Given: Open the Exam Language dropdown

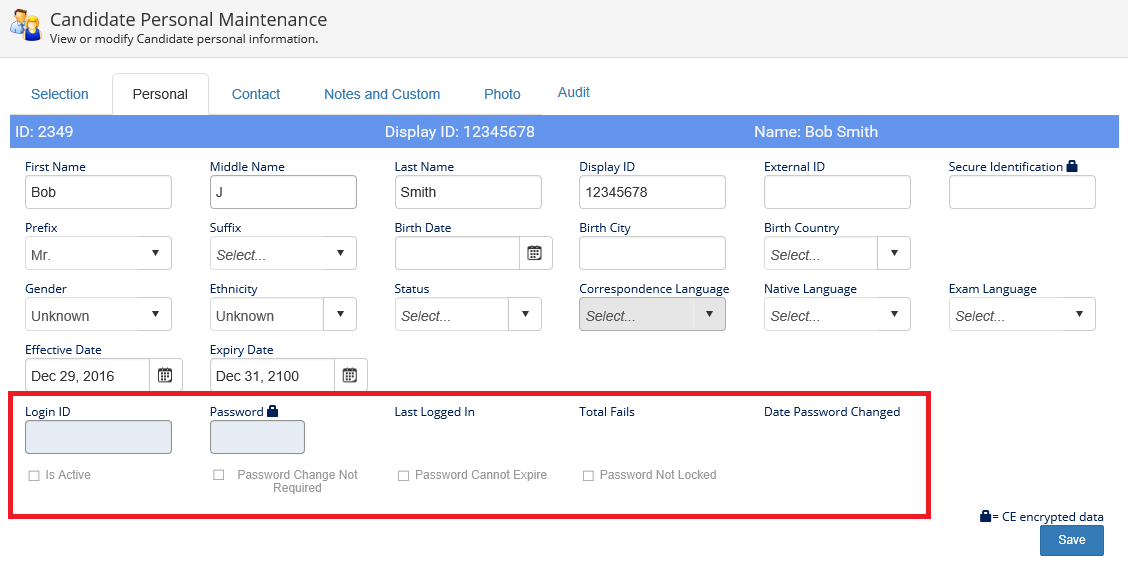Looking at the screenshot, I should tap(1079, 315).
